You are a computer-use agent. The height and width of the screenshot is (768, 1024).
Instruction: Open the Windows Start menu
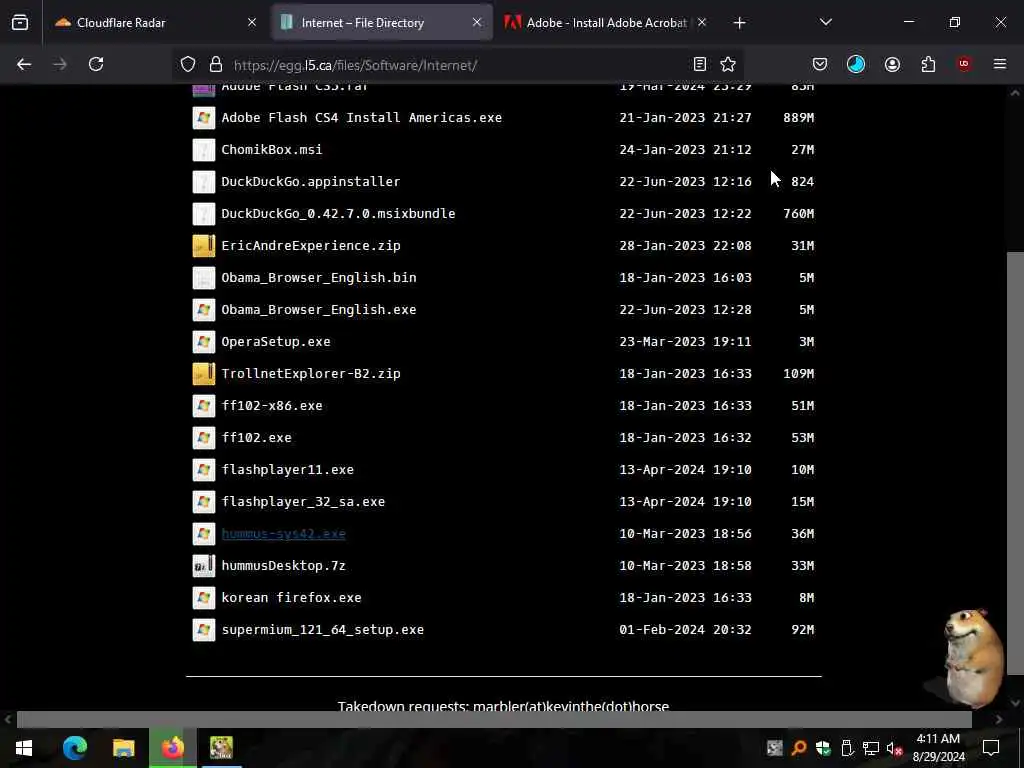pos(24,748)
